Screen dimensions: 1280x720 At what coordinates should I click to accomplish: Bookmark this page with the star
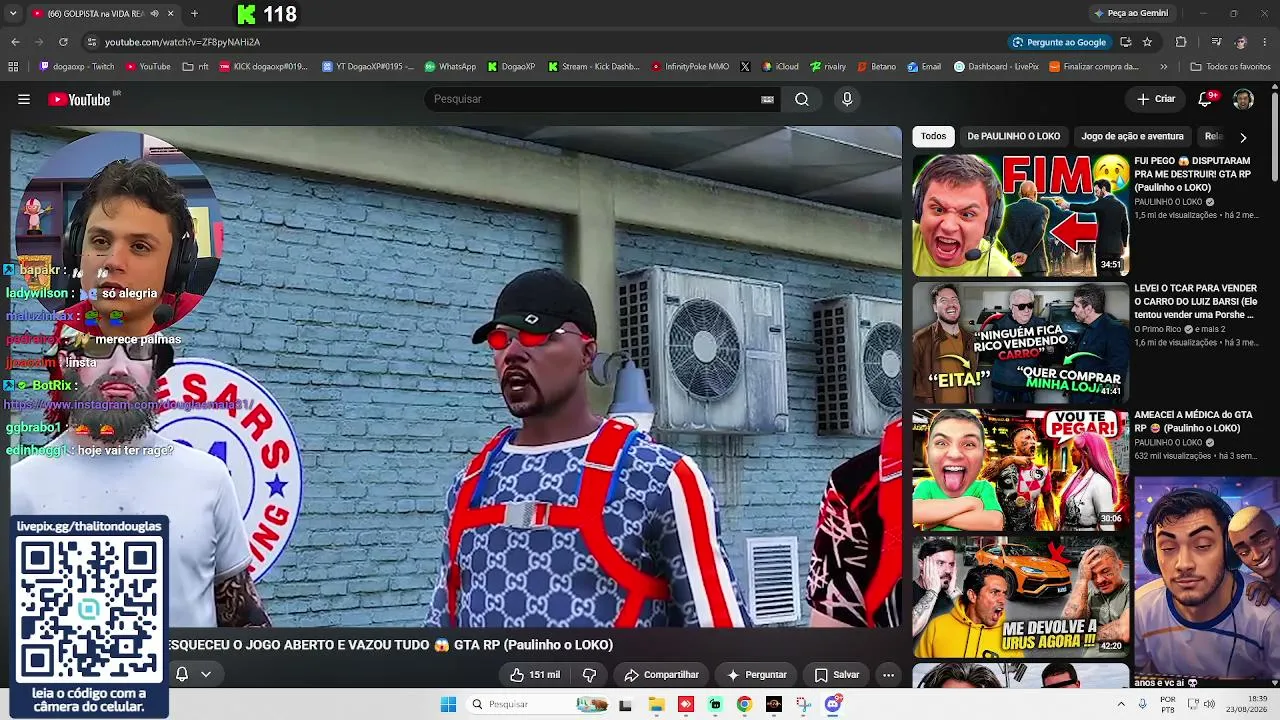click(1147, 42)
